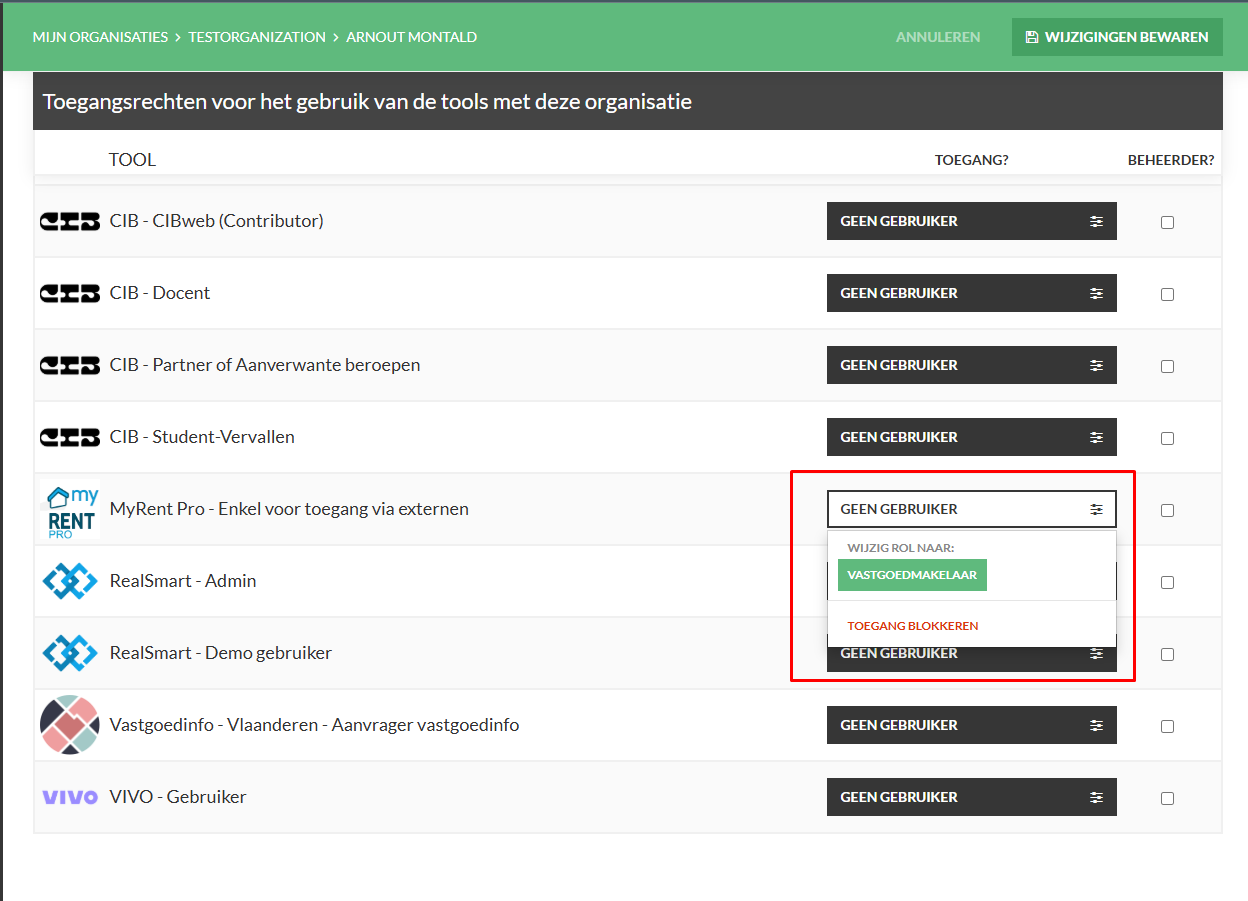
Task: Expand the Geen Gebruiker dropdown for RealSmart - Demo gebruiker
Action: [971, 659]
